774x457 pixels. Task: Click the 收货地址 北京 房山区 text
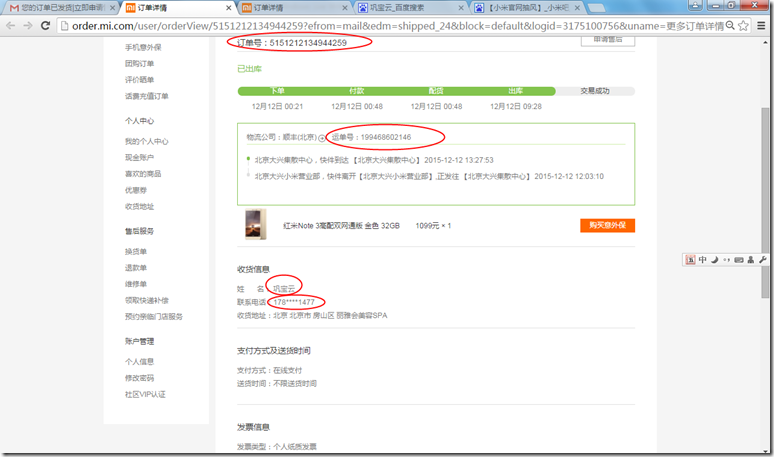pyautogui.click(x=312, y=315)
